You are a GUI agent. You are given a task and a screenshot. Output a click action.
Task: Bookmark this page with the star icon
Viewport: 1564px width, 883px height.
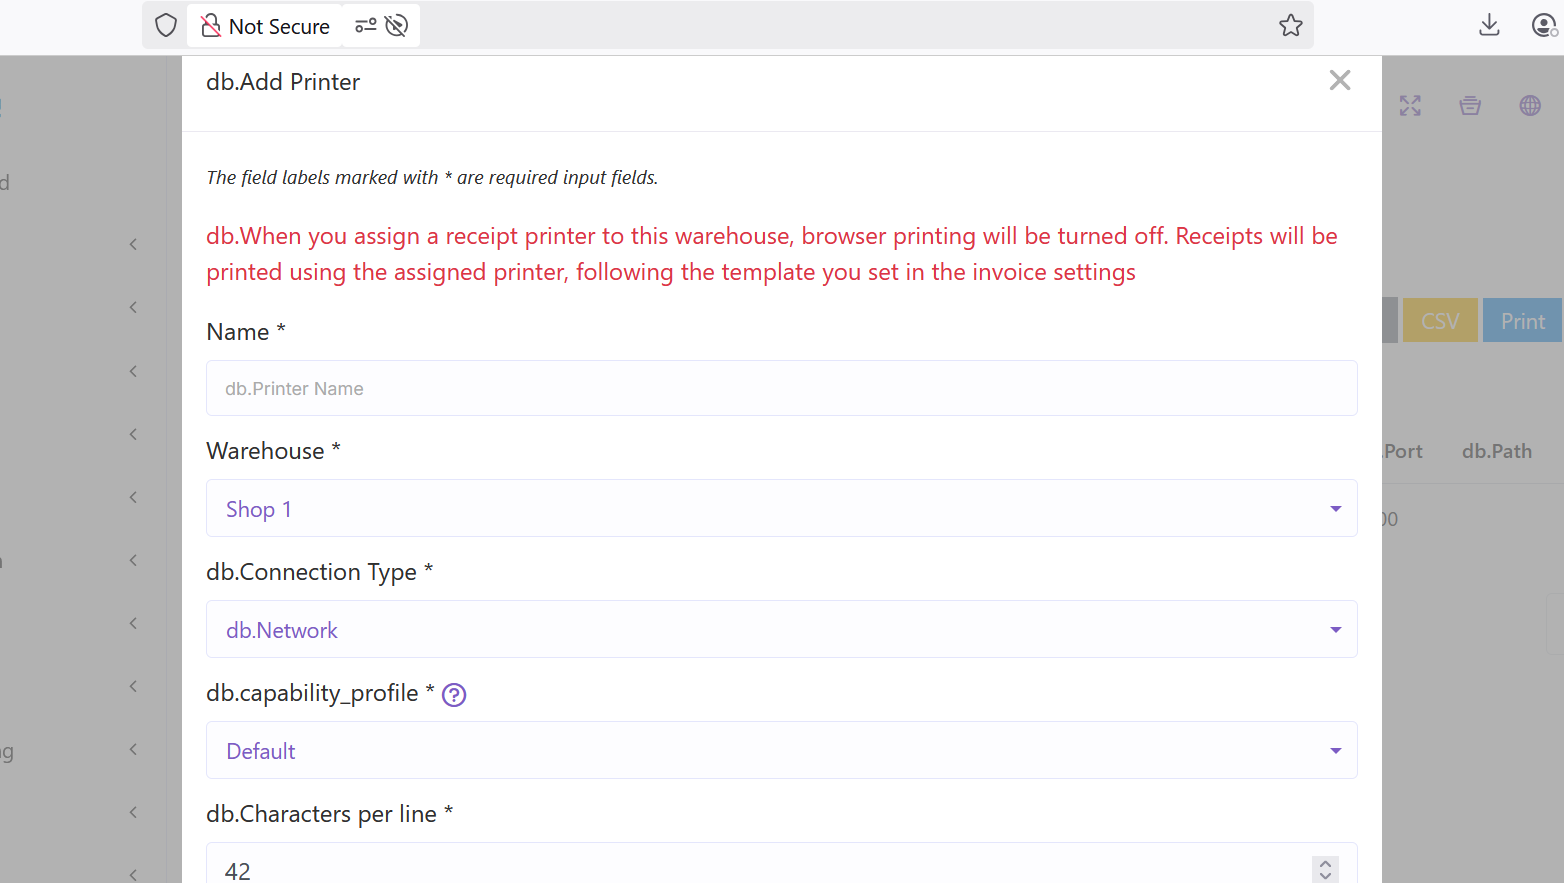pos(1290,26)
